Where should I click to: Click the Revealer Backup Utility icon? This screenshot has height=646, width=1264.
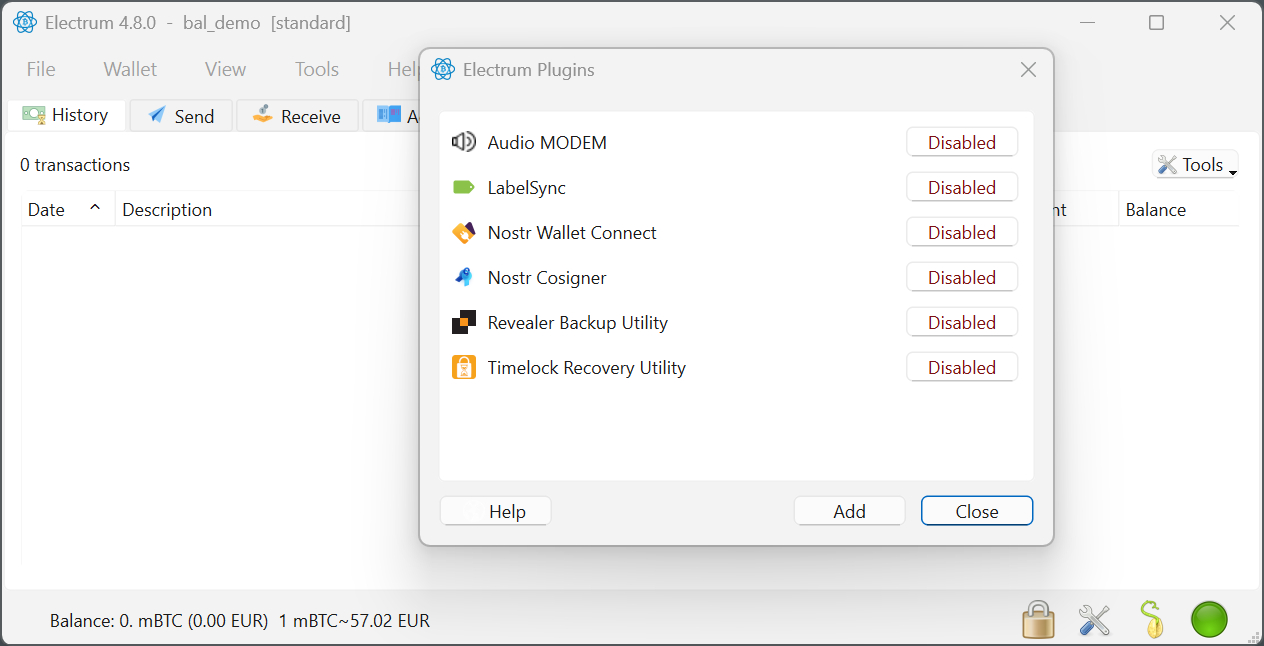[464, 323]
